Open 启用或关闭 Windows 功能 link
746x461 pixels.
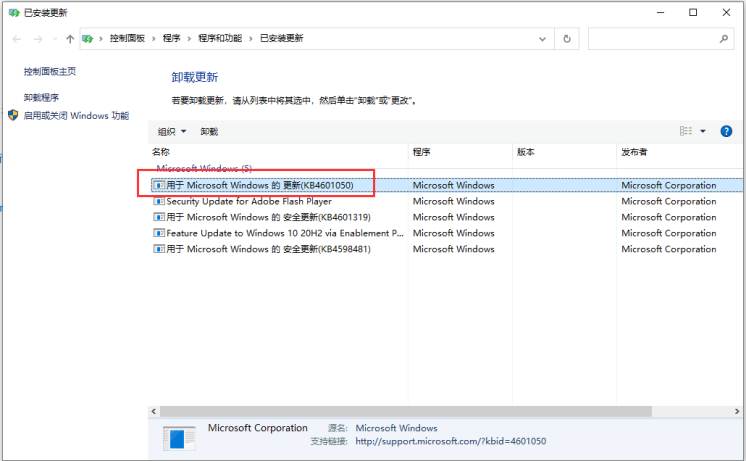(x=76, y=116)
